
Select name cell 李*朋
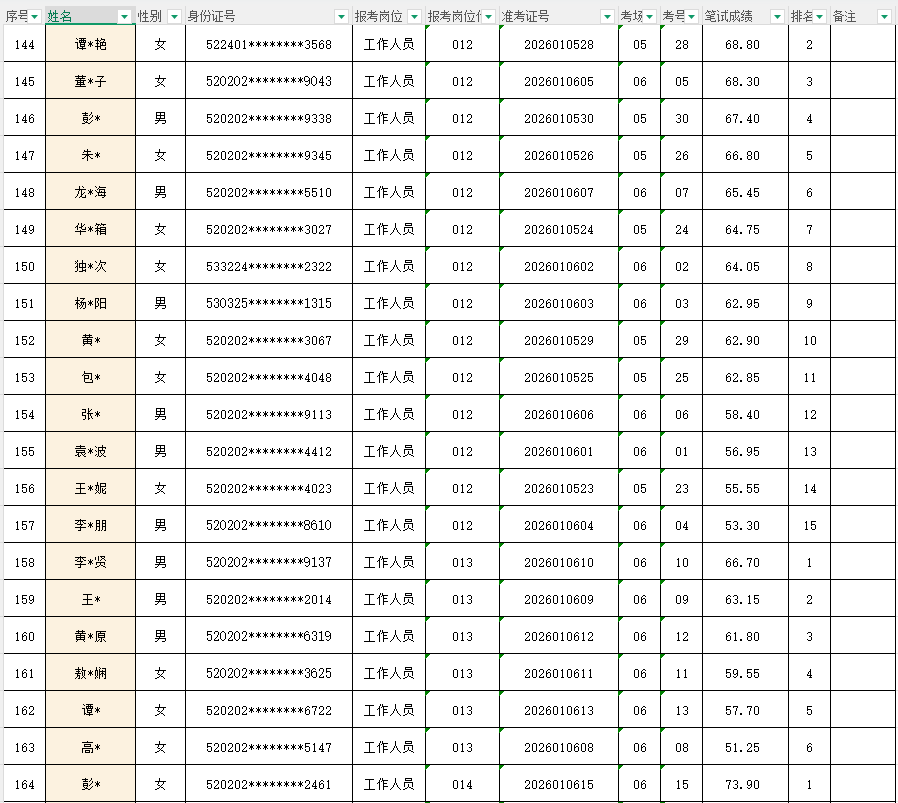pos(90,525)
